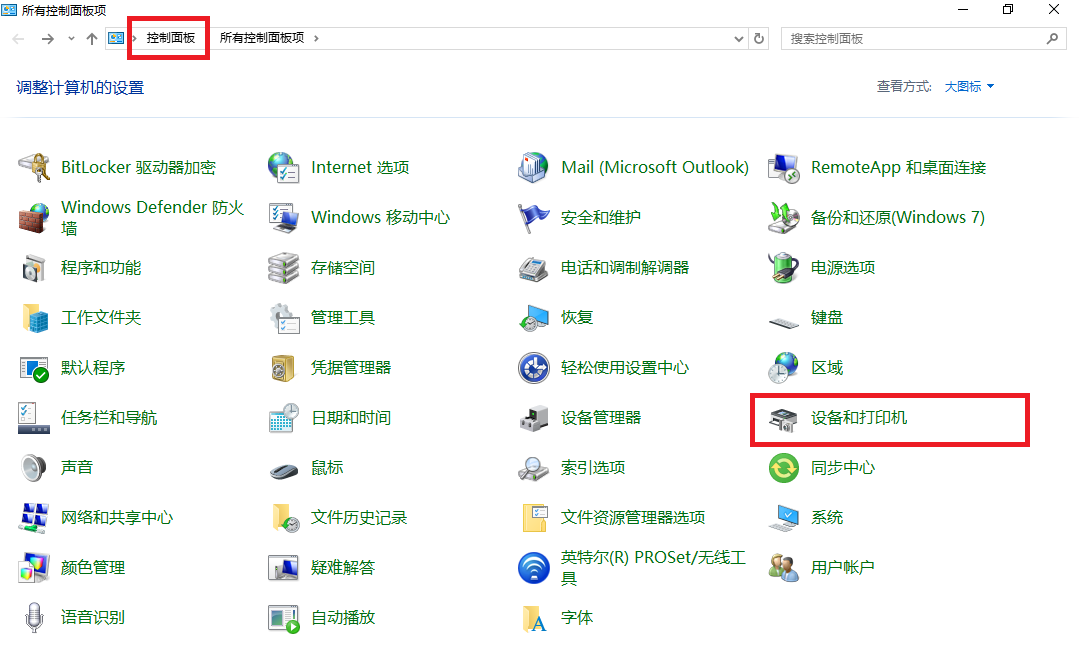Expand the 大图标 view mode dropdown
1079x651 pixels.
tap(990, 87)
